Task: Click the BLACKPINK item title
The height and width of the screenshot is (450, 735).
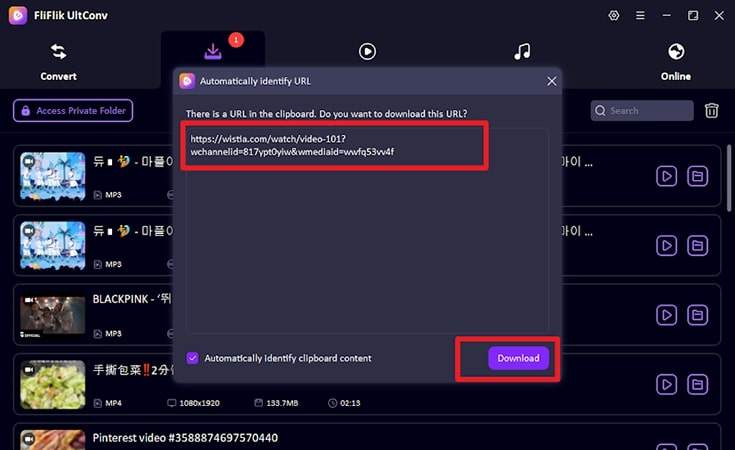Action: pyautogui.click(x=132, y=299)
